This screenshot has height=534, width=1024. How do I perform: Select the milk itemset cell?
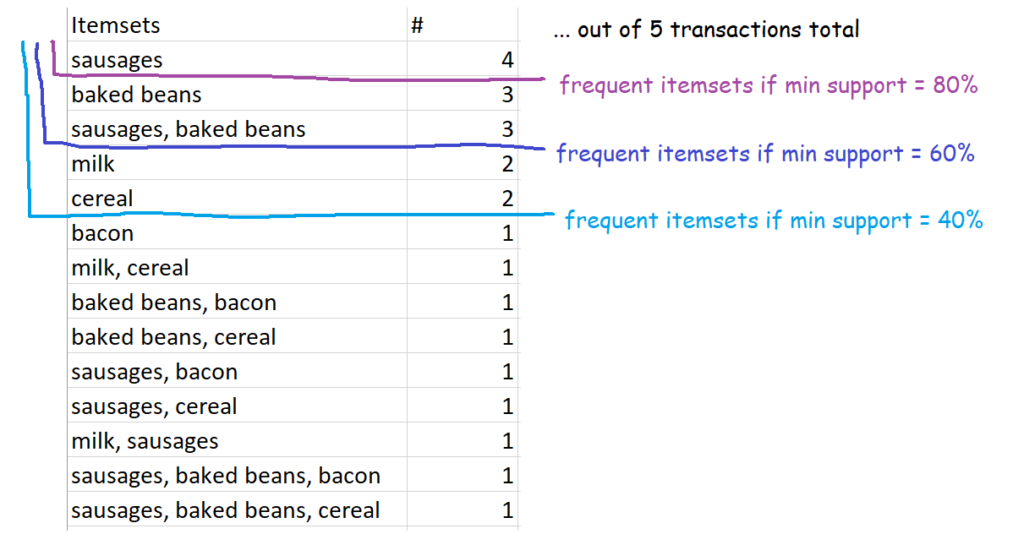click(237, 163)
